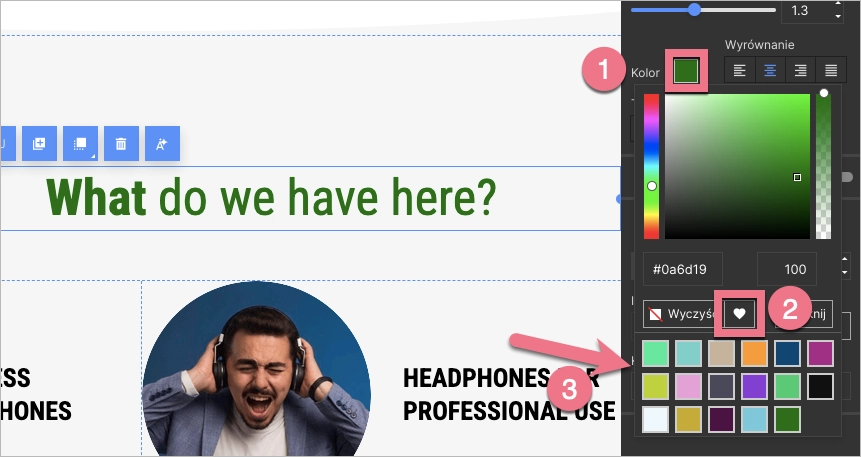The image size is (861, 457).
Task: Align text to the right
Action: pyautogui.click(x=800, y=70)
